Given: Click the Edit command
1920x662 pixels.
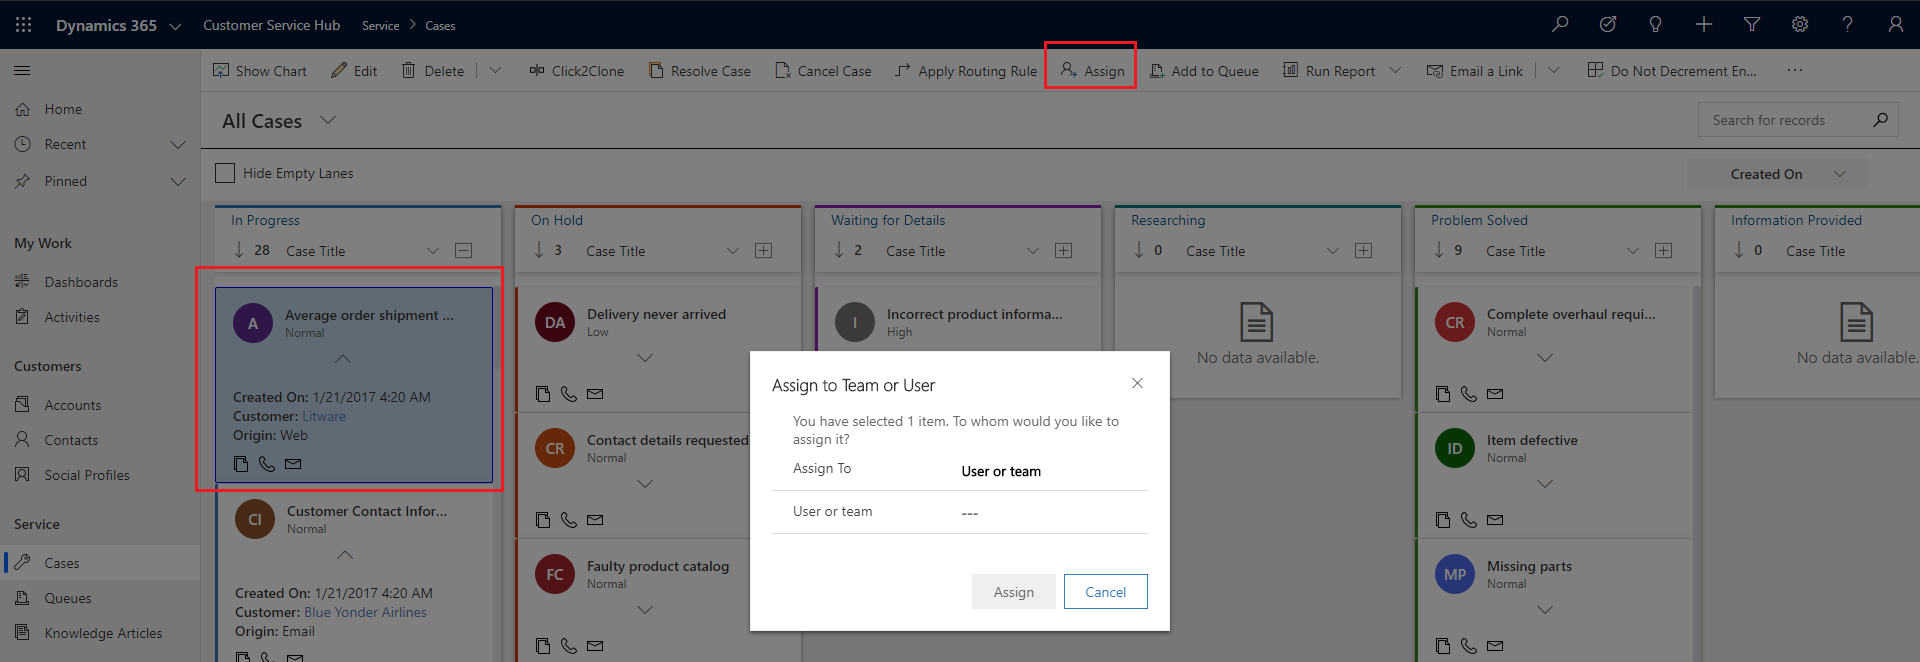Looking at the screenshot, I should [354, 70].
